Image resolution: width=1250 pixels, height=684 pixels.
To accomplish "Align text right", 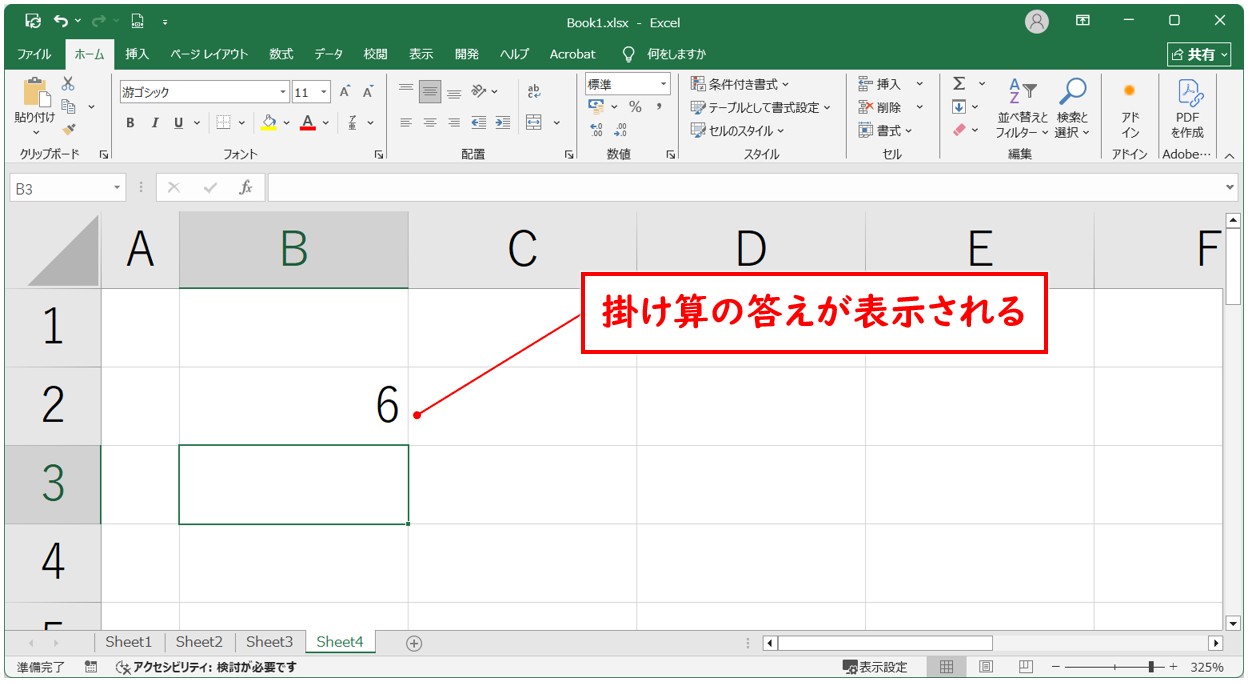I will (454, 123).
